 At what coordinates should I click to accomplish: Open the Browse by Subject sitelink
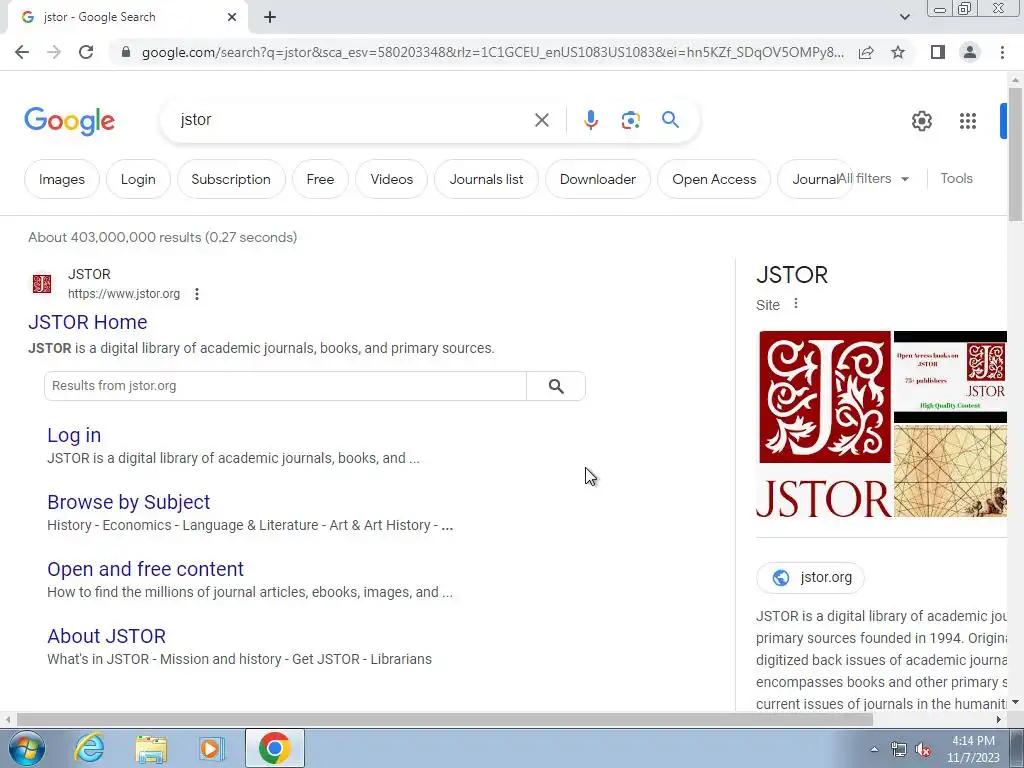pos(129,502)
